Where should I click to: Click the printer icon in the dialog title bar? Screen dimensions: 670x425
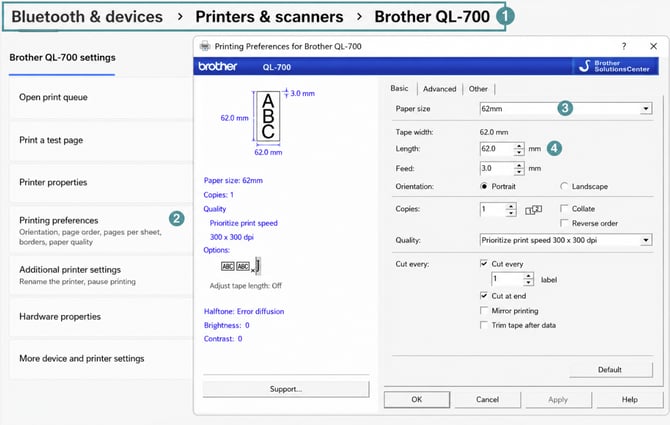205,46
